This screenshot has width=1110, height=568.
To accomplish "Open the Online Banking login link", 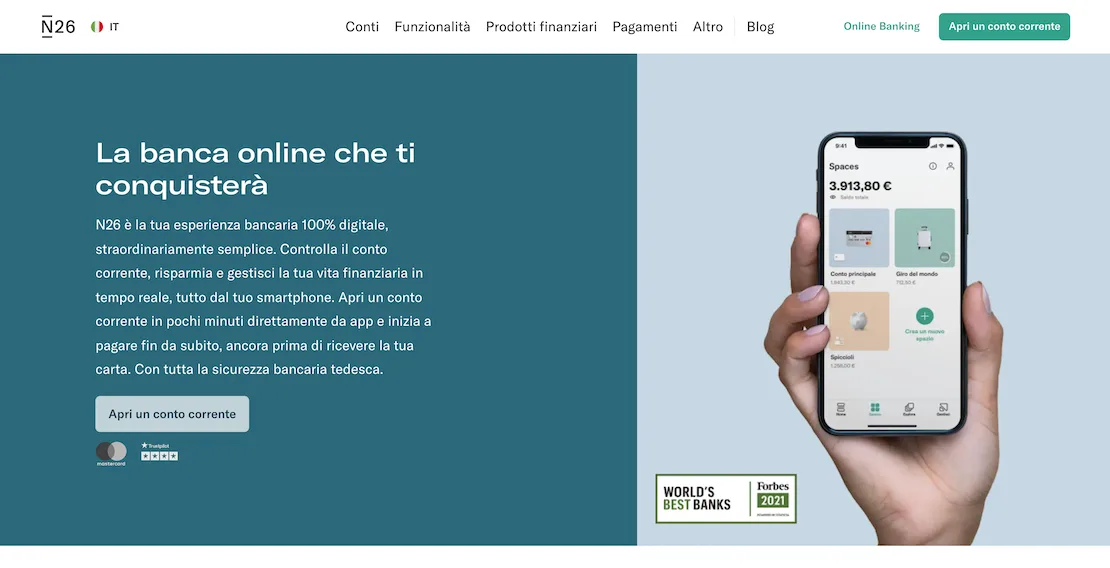I will pos(881,26).
